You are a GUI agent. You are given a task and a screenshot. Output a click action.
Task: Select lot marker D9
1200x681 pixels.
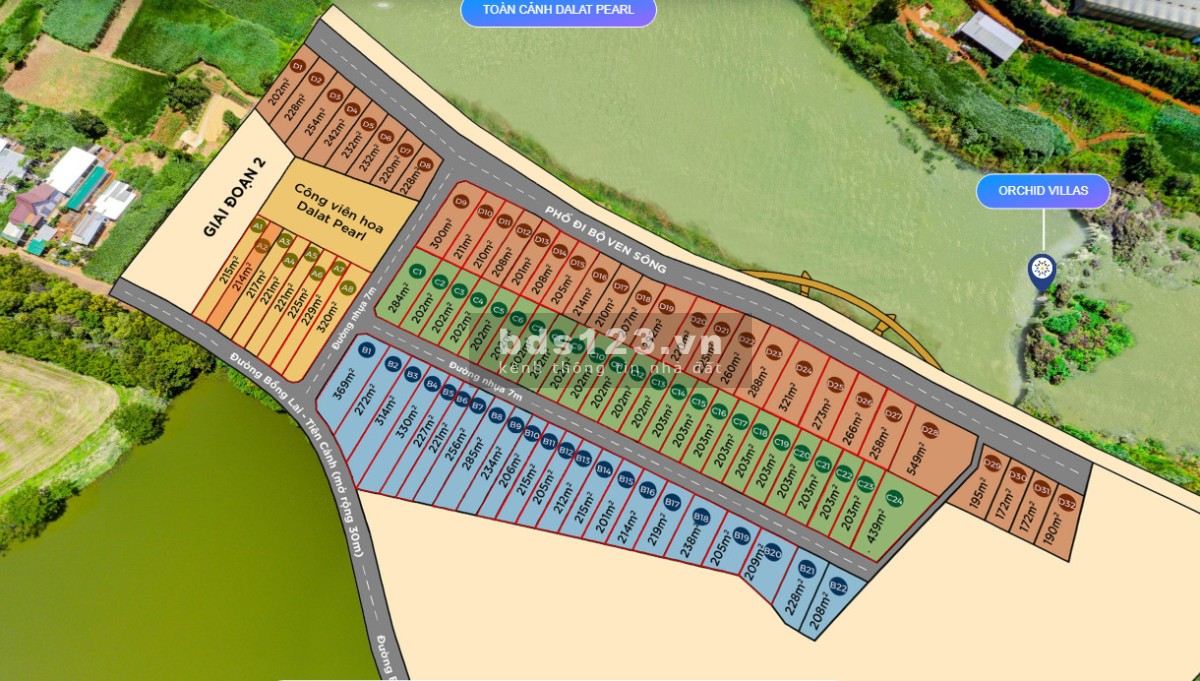click(x=461, y=201)
